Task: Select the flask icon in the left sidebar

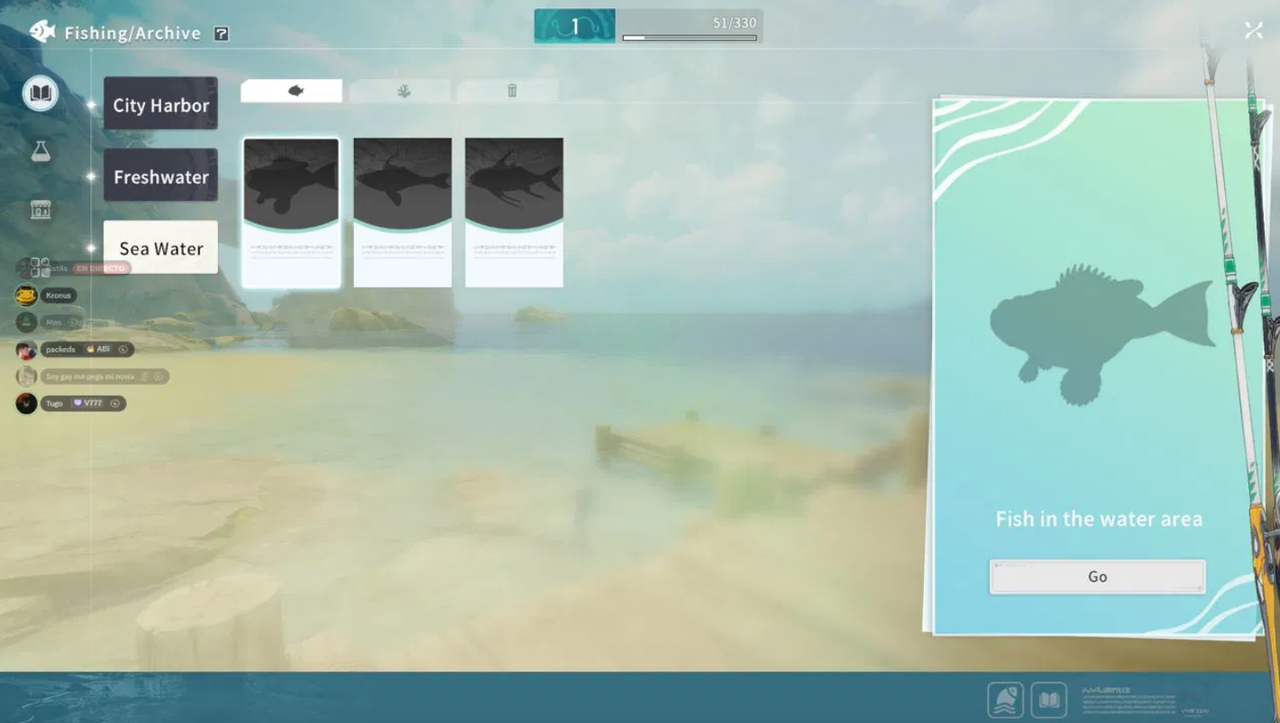Action: pyautogui.click(x=41, y=151)
